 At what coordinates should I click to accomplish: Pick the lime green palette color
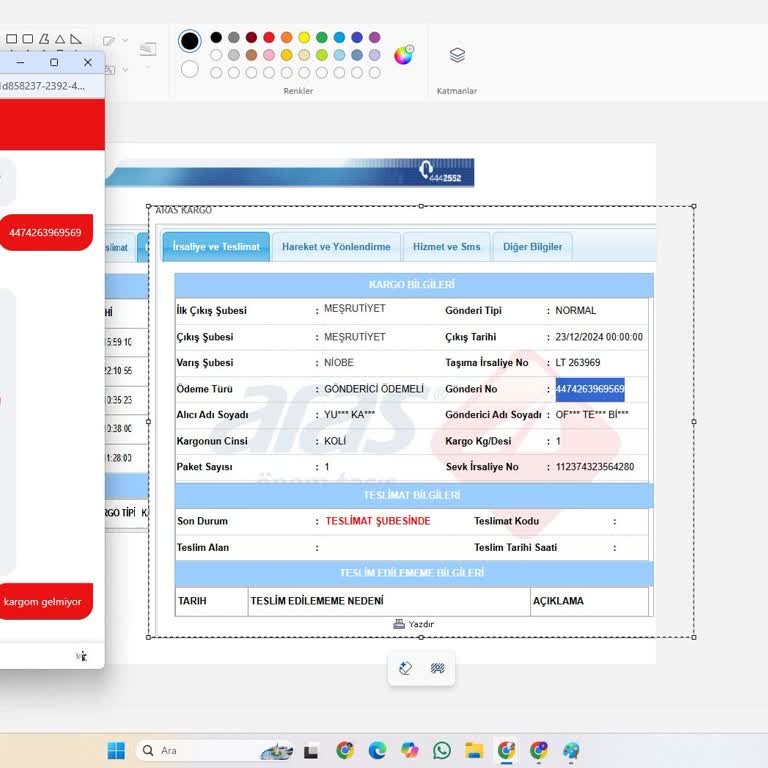tap(322, 55)
